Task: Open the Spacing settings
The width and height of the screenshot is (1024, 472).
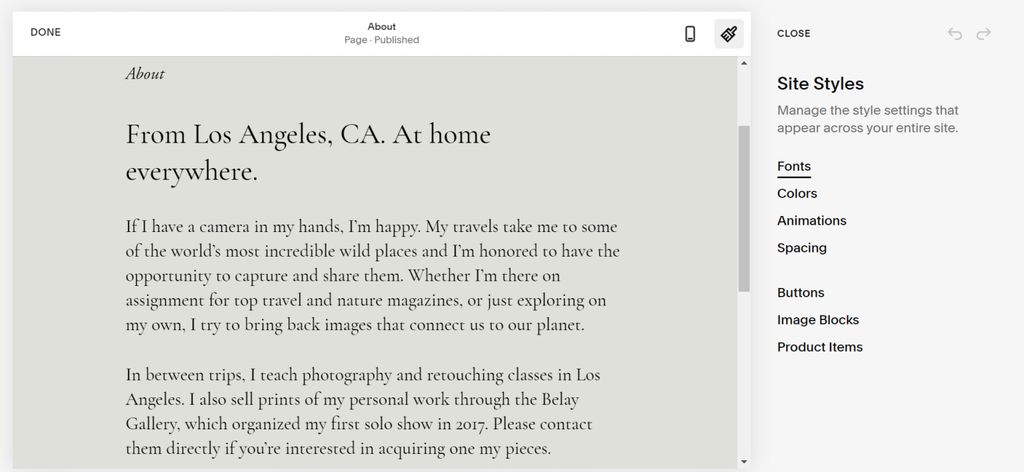Action: [x=801, y=248]
